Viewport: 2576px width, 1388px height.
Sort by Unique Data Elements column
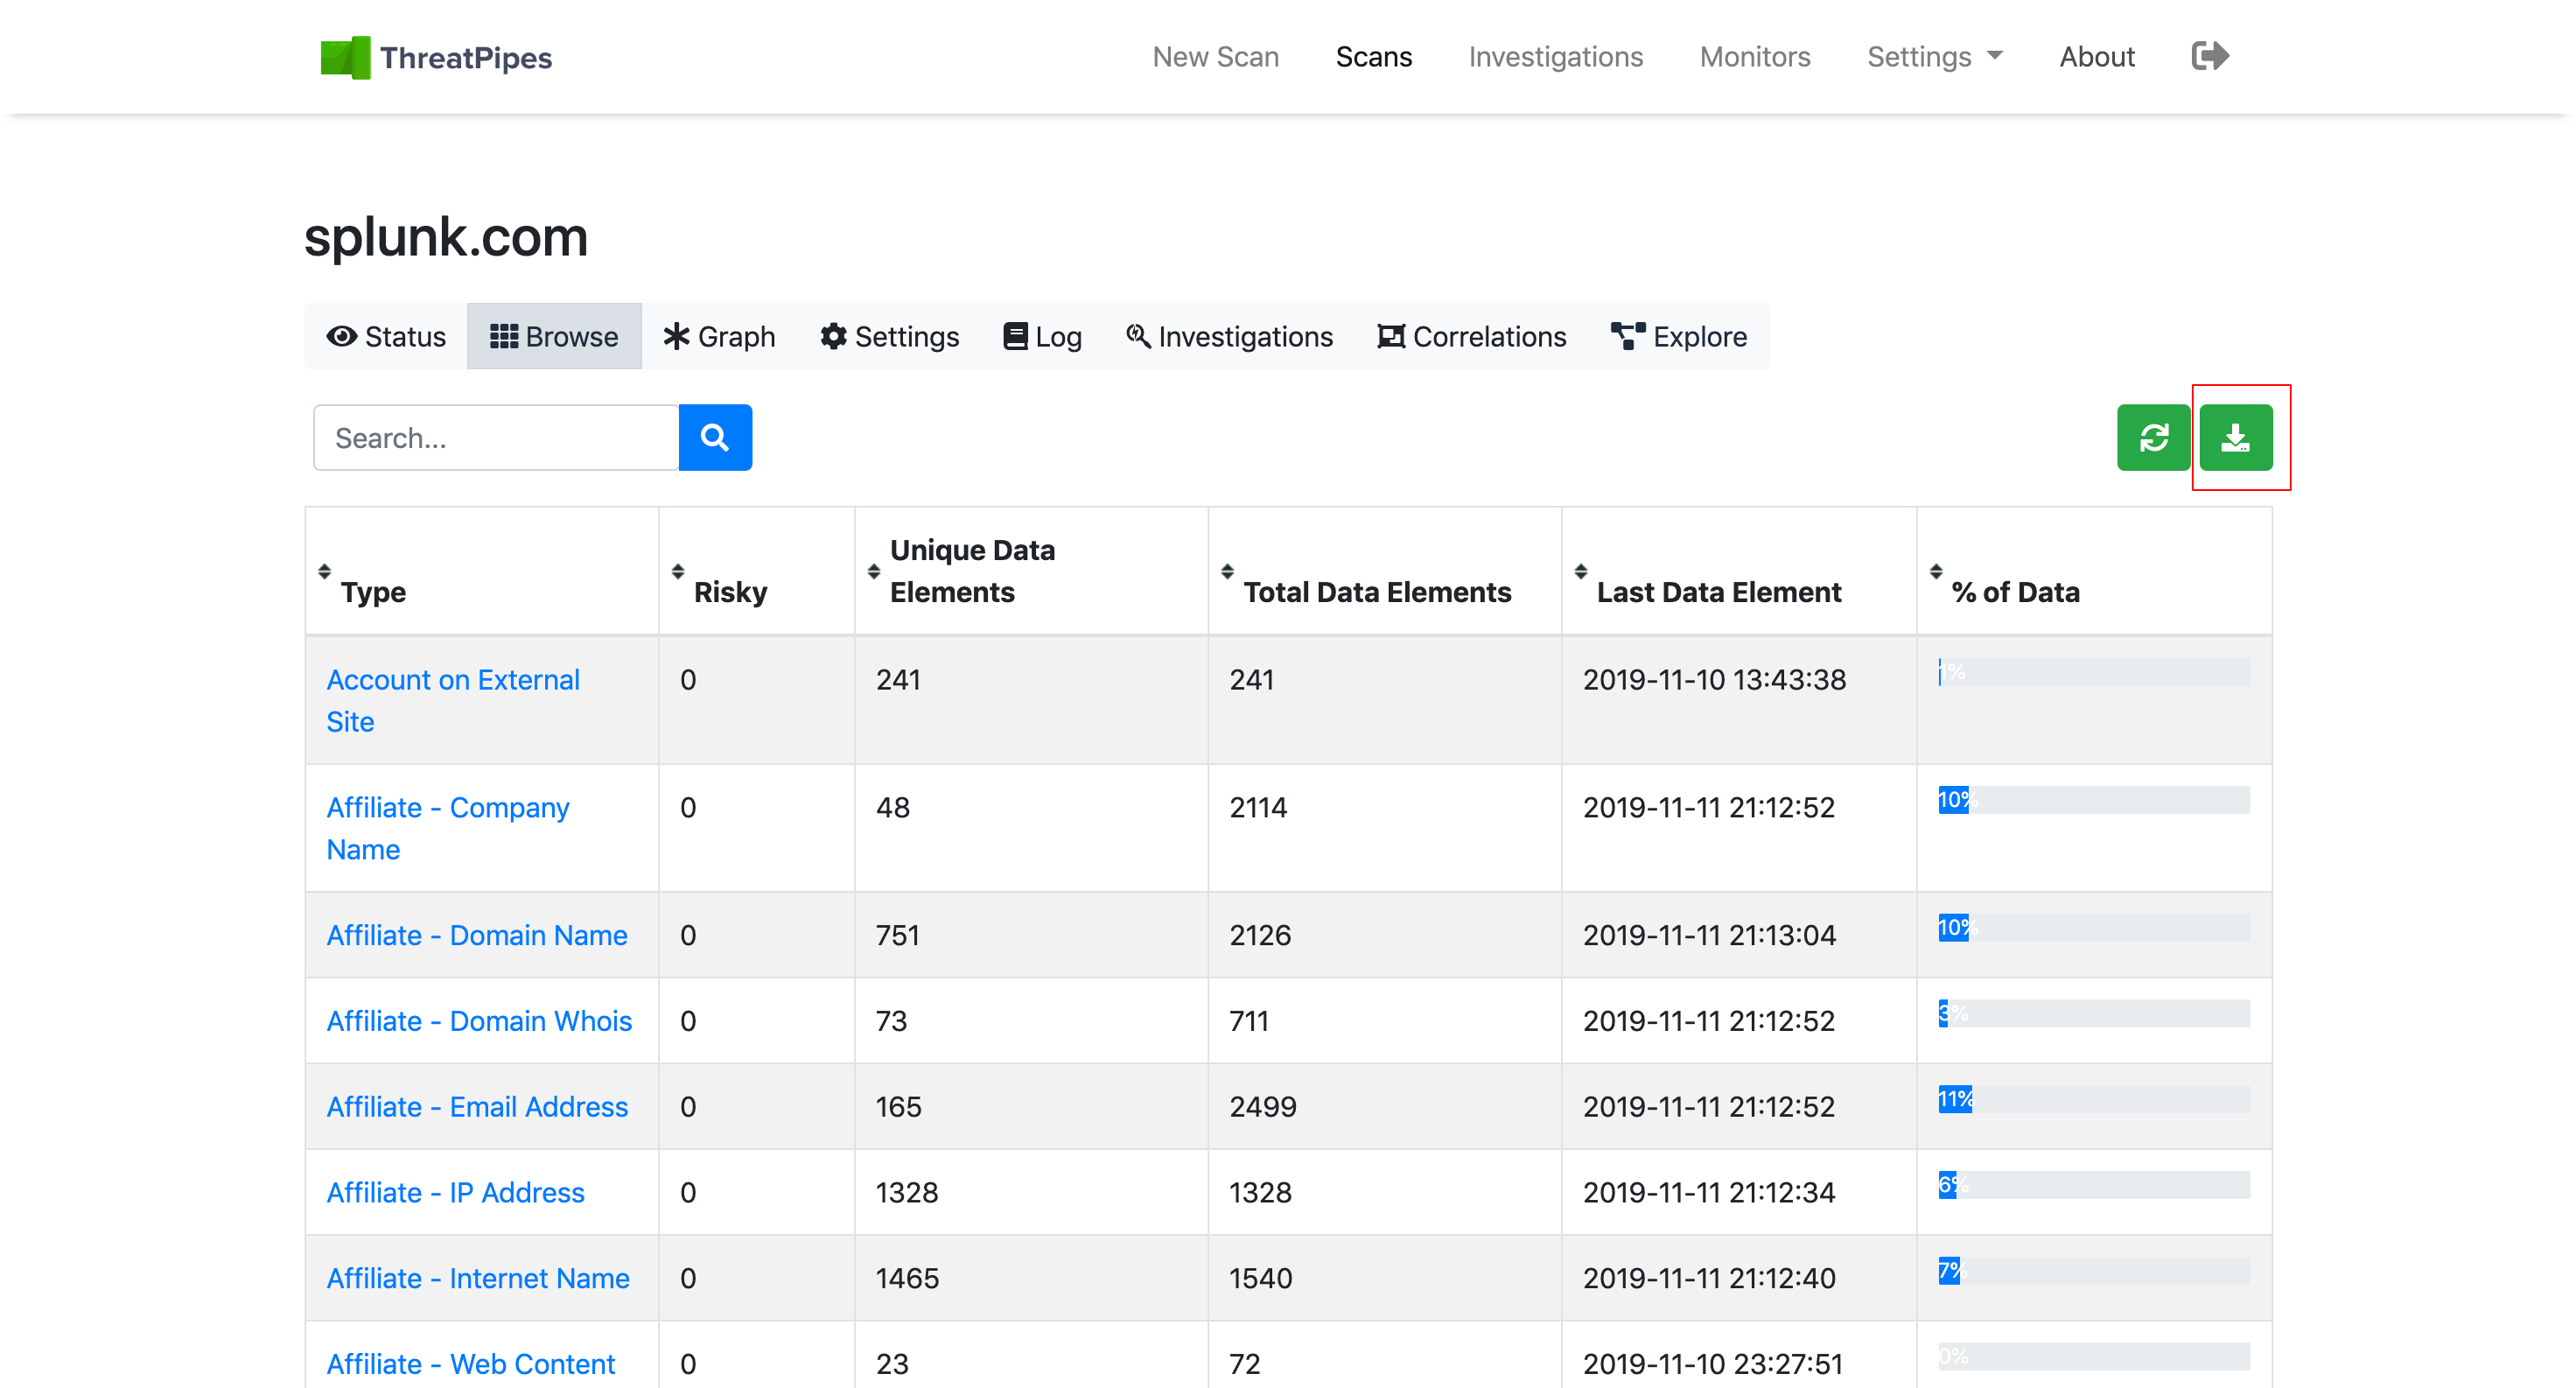[x=872, y=570]
